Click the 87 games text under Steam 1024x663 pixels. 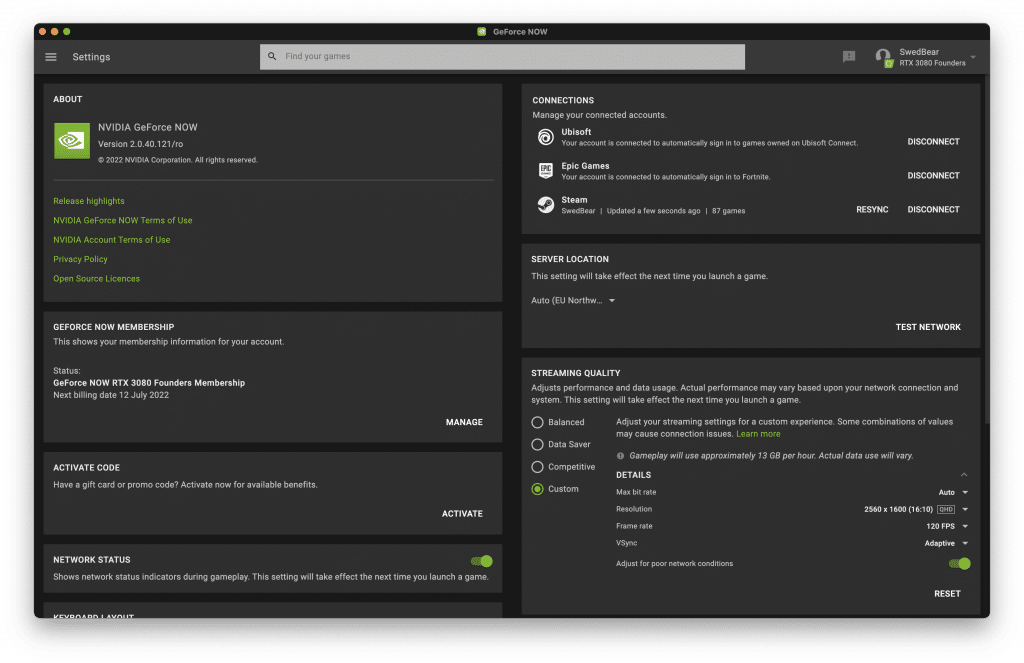click(728, 211)
